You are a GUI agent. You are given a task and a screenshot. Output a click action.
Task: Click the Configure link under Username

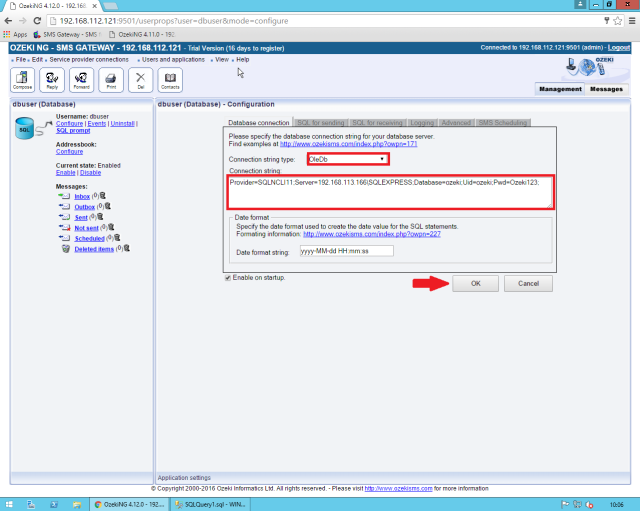coord(69,123)
